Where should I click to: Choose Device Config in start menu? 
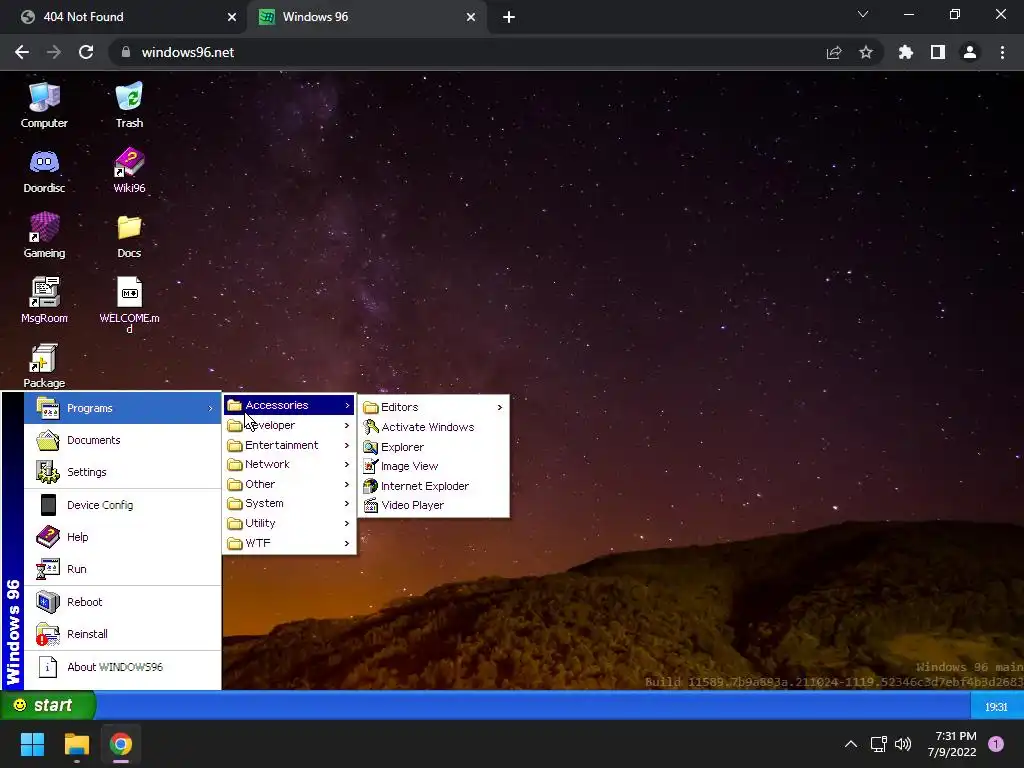click(123, 505)
